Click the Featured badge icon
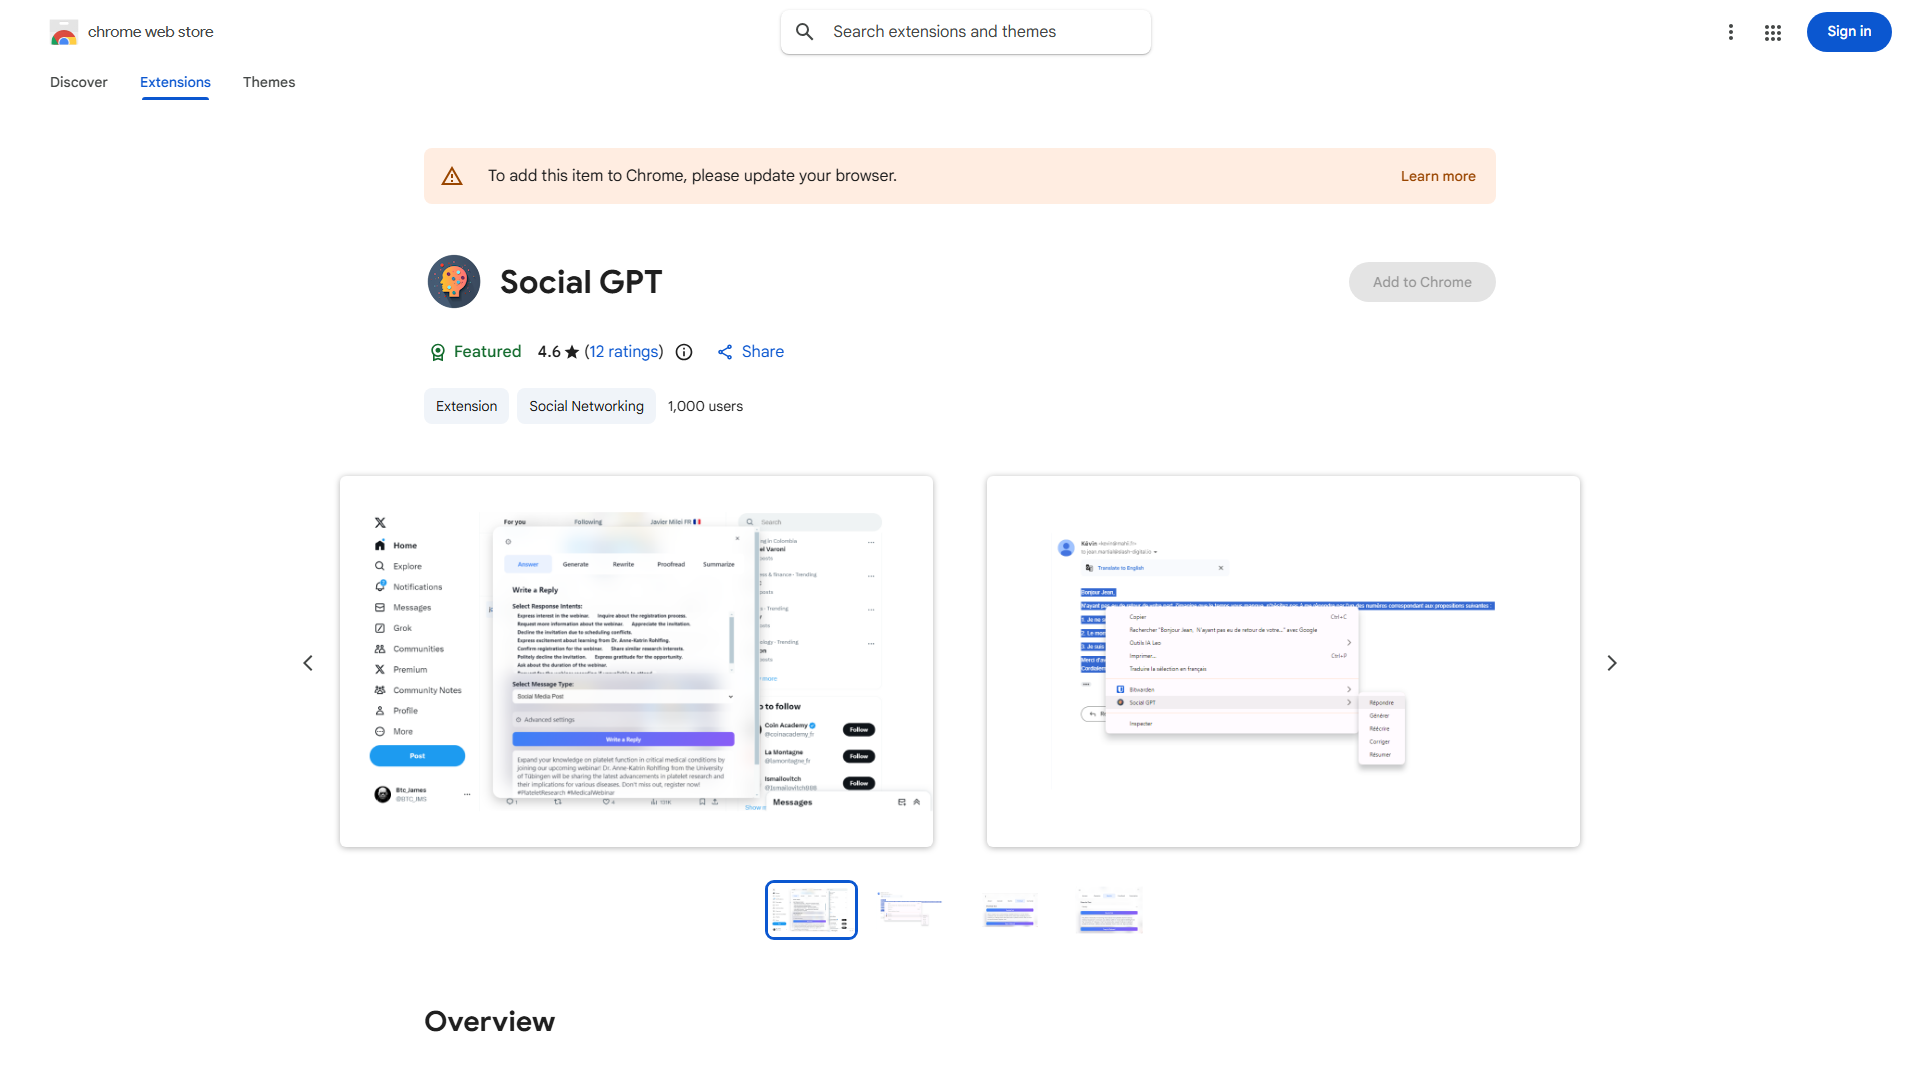 click(438, 352)
